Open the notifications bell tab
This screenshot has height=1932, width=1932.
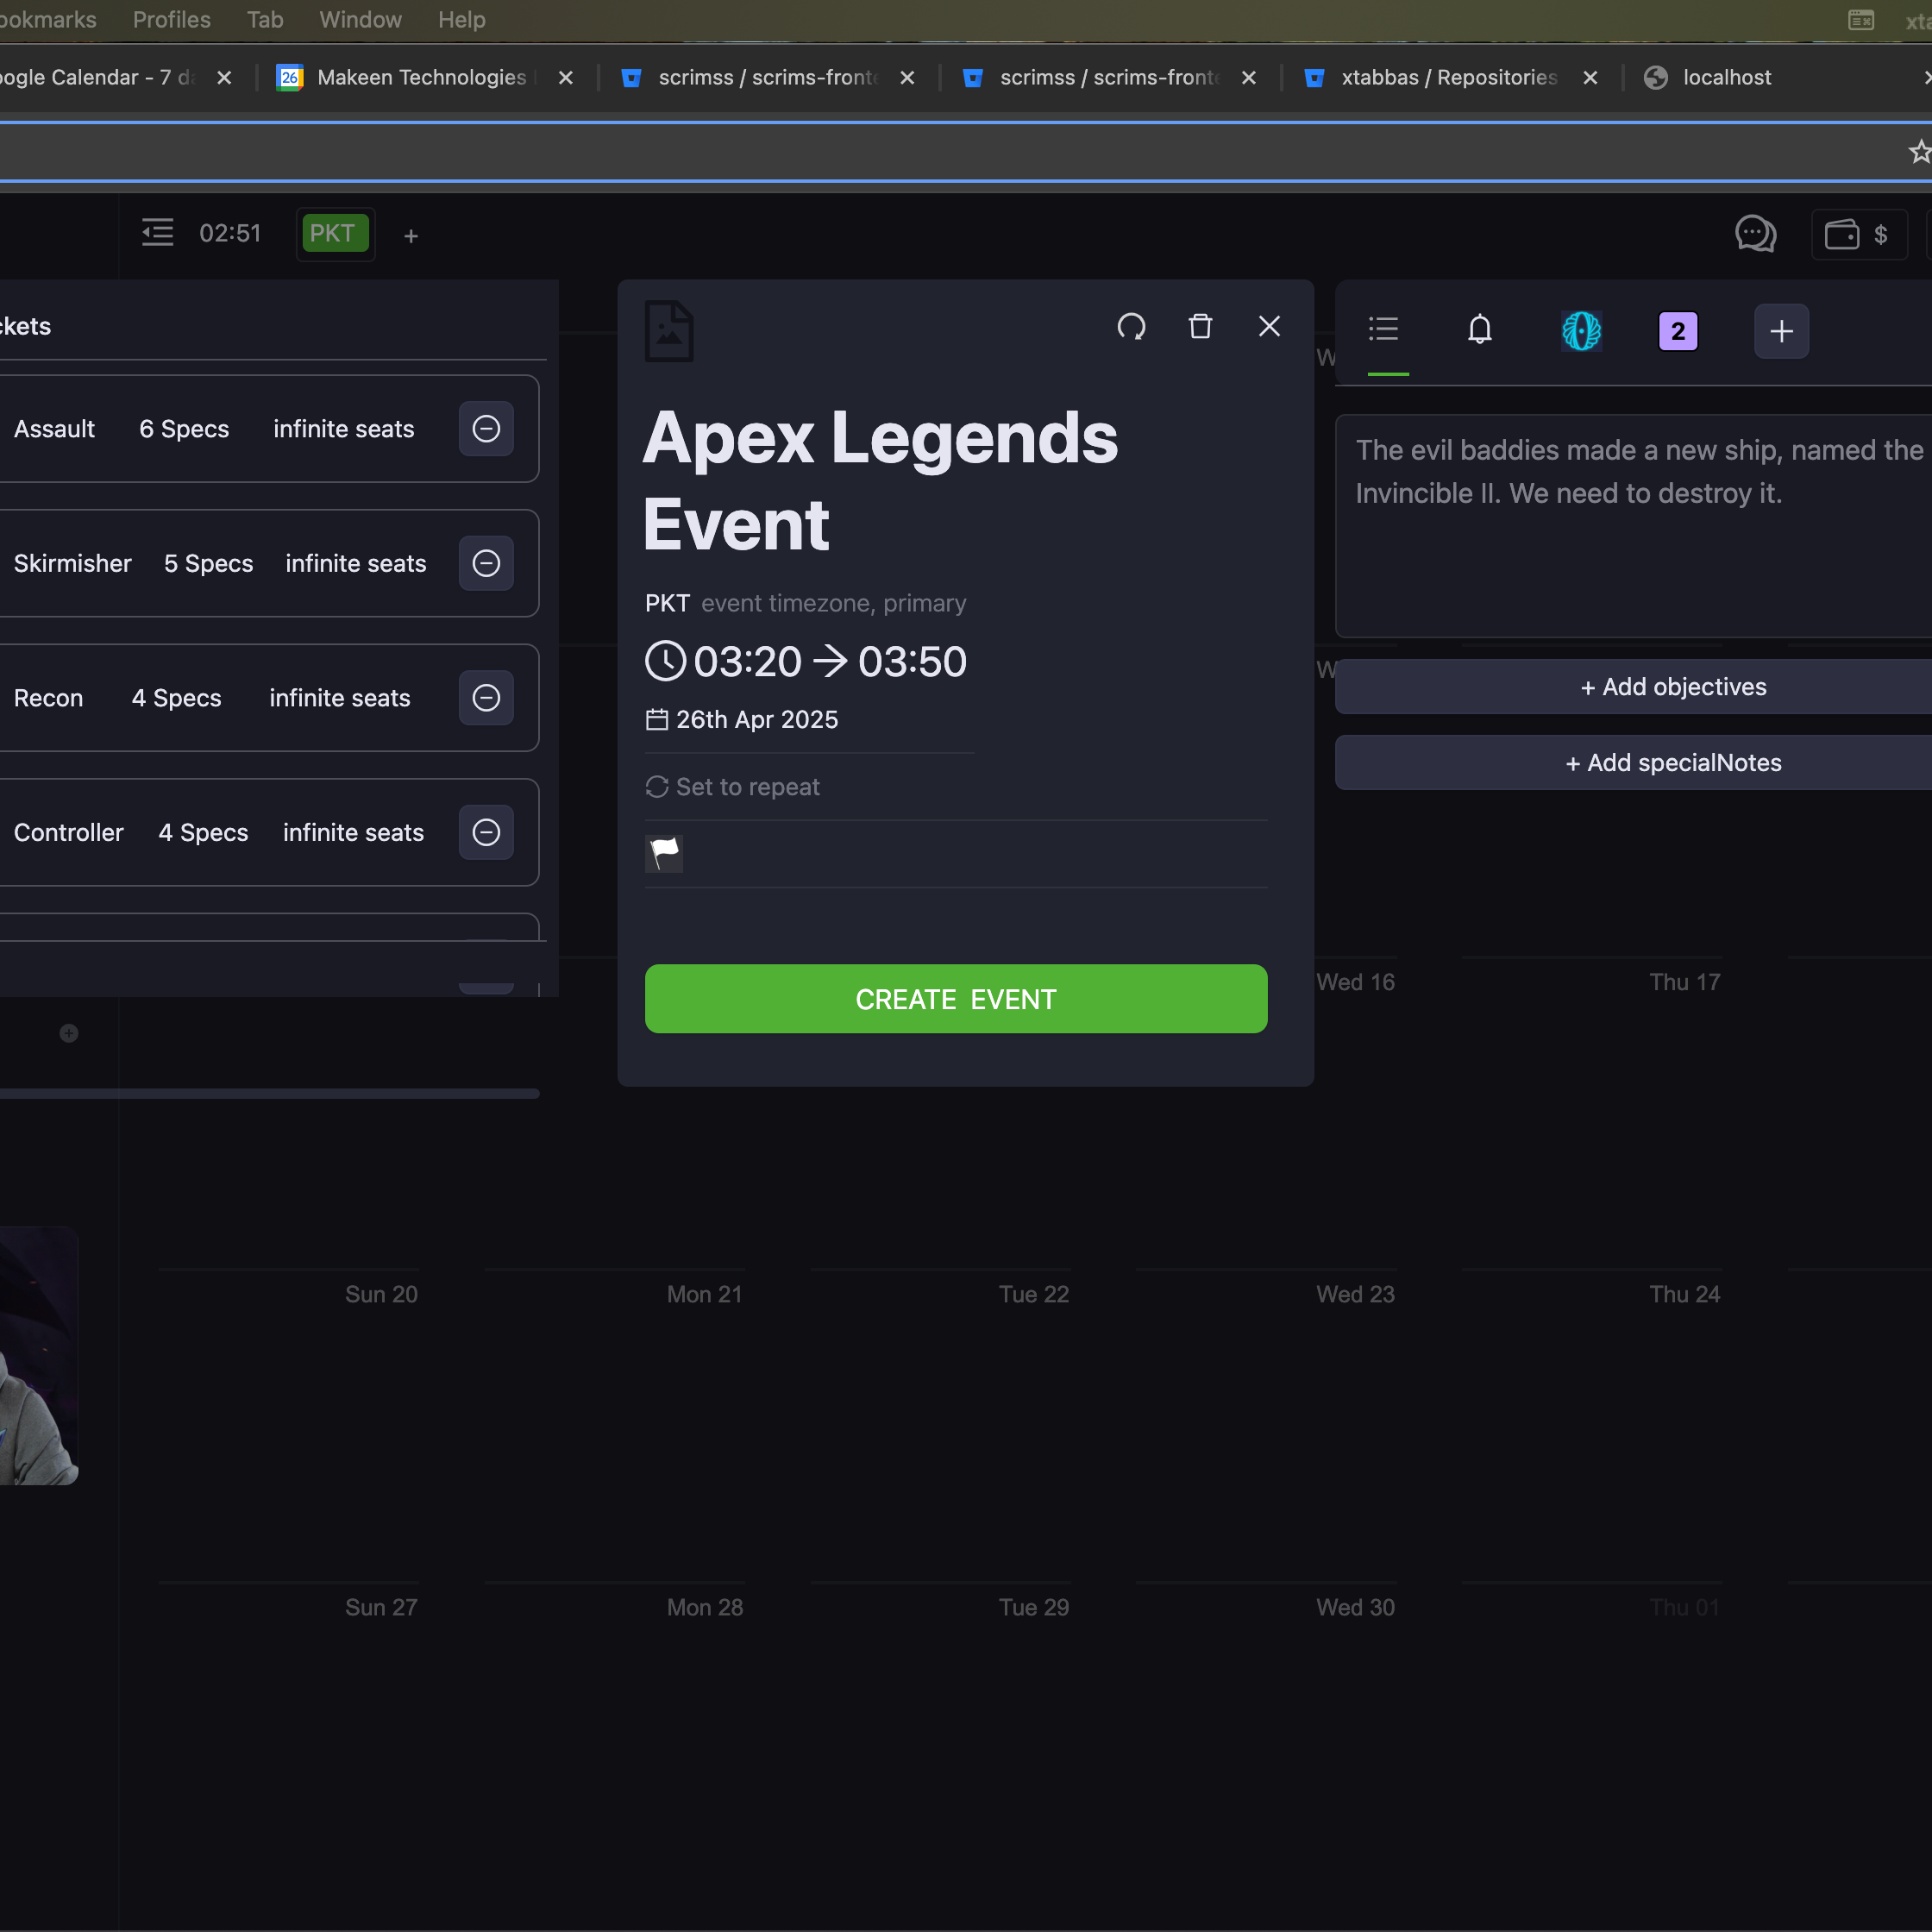pos(1480,330)
